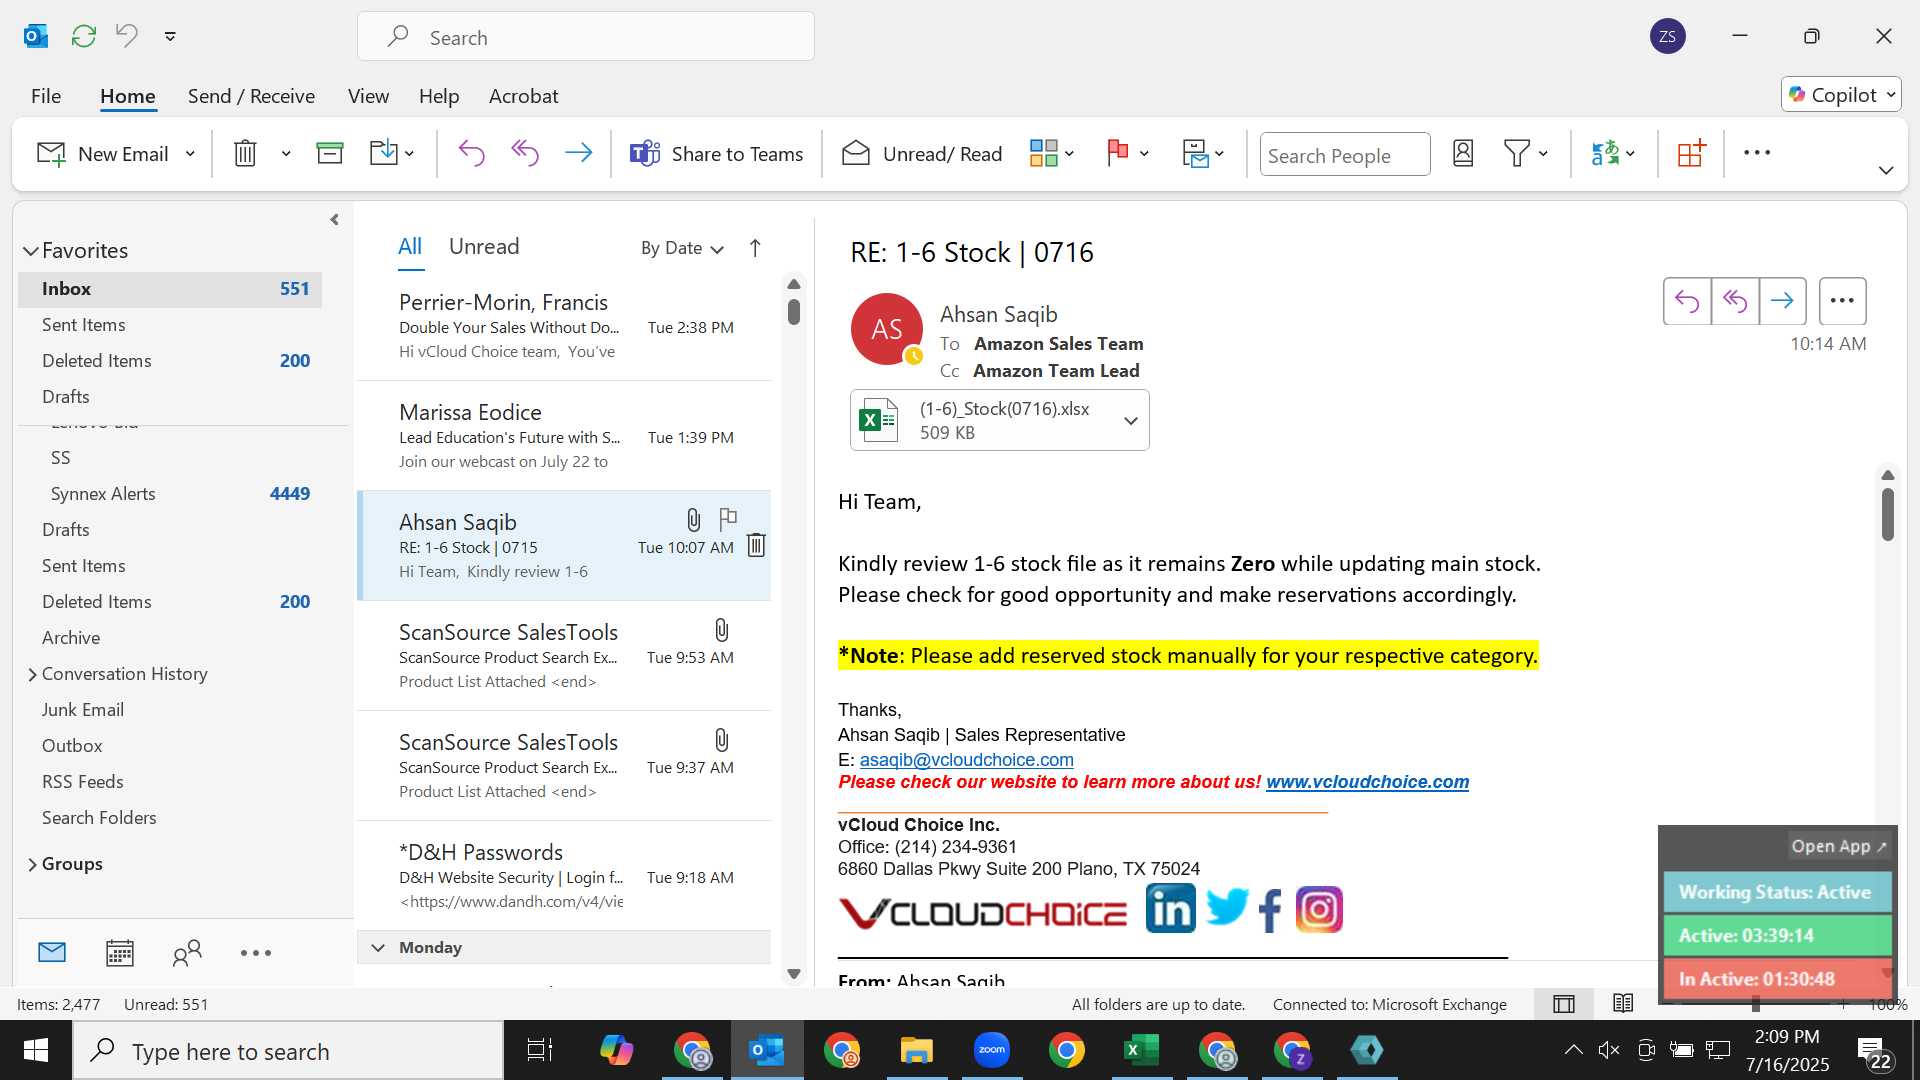The width and height of the screenshot is (1920, 1080).
Task: Open the By Date sort dropdown
Action: point(682,248)
